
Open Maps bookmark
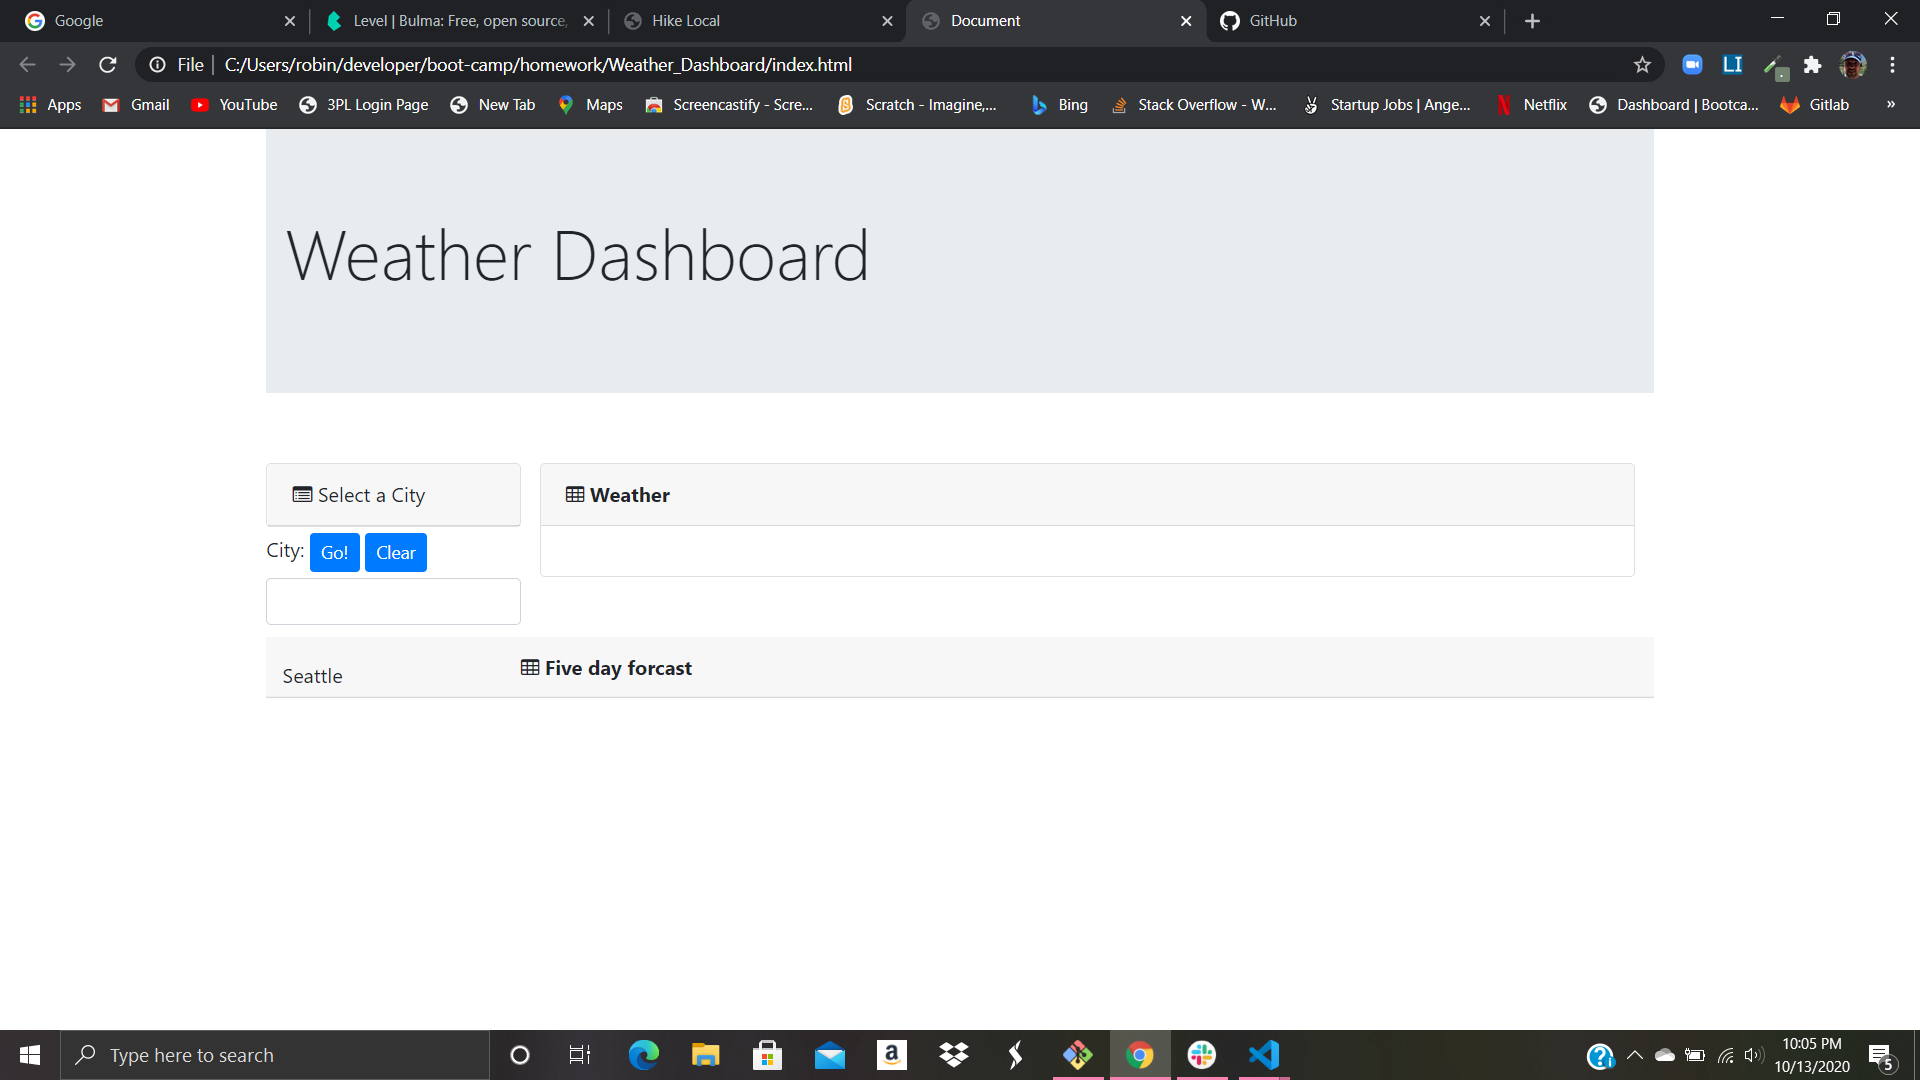coord(590,105)
